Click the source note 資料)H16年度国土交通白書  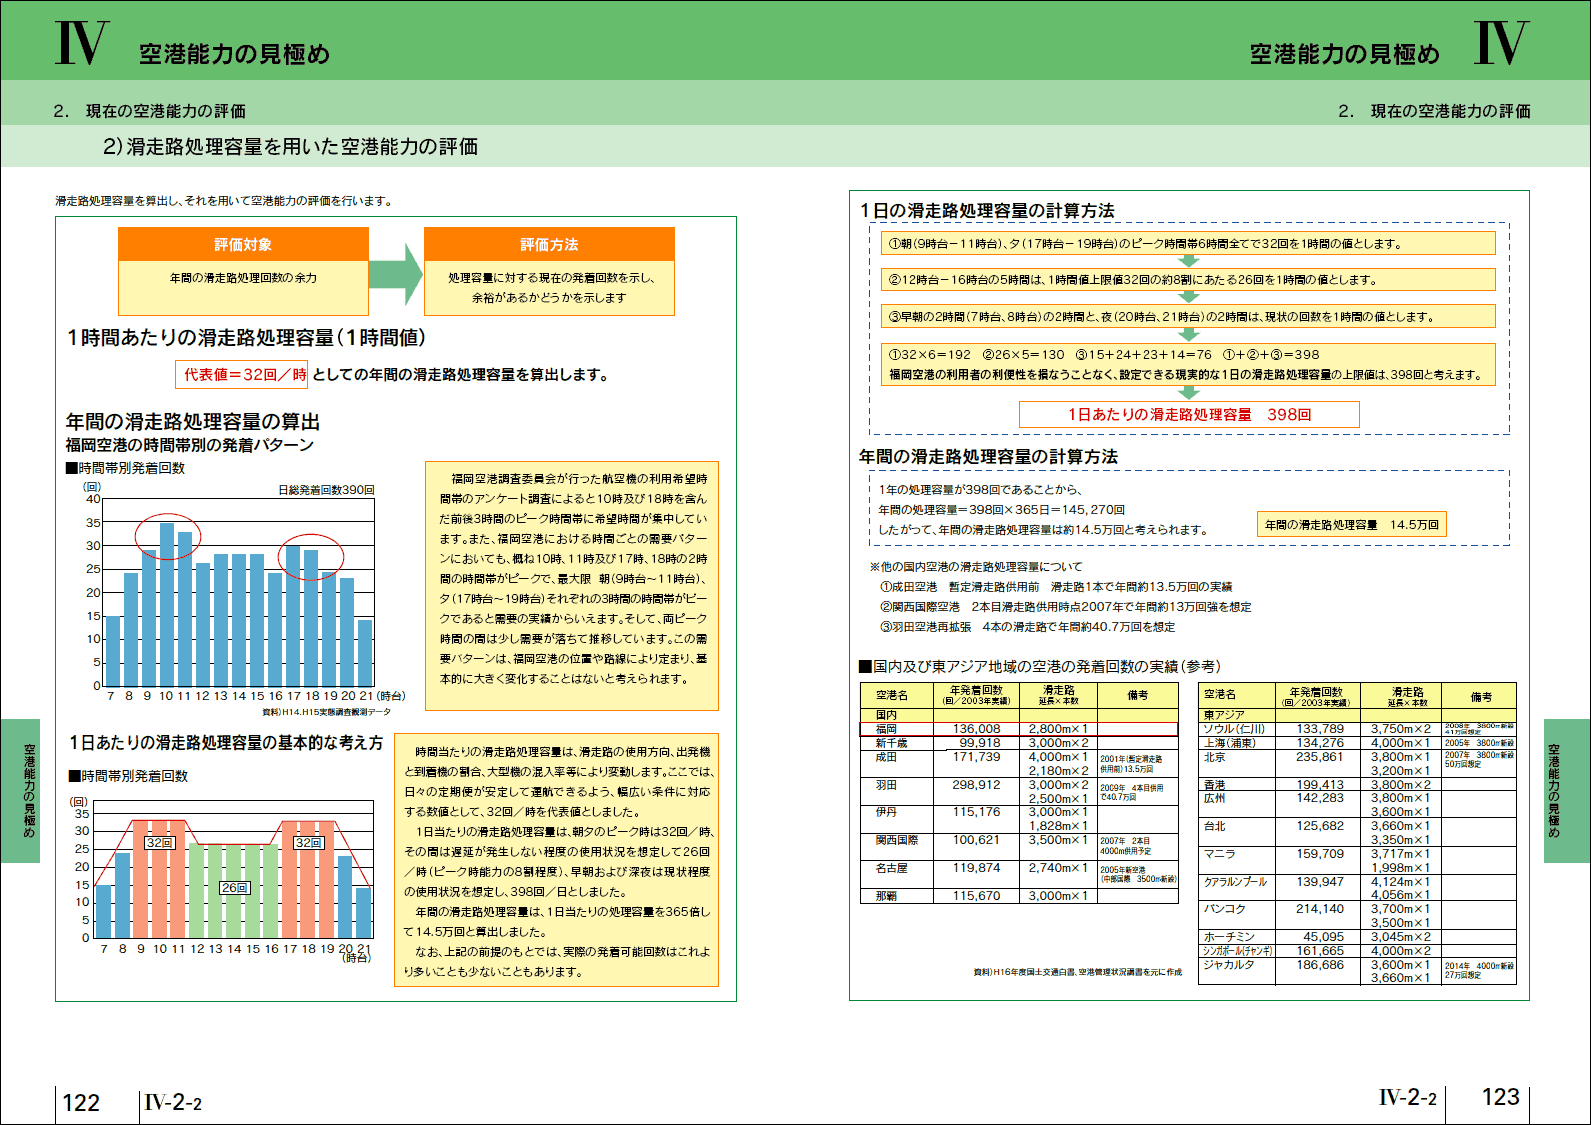1077,972
